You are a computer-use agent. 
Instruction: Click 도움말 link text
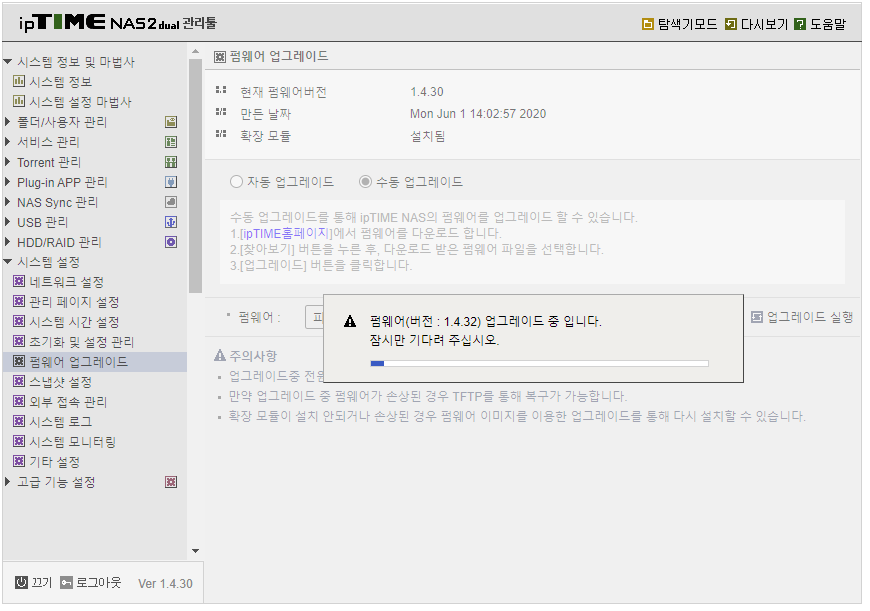(828, 24)
